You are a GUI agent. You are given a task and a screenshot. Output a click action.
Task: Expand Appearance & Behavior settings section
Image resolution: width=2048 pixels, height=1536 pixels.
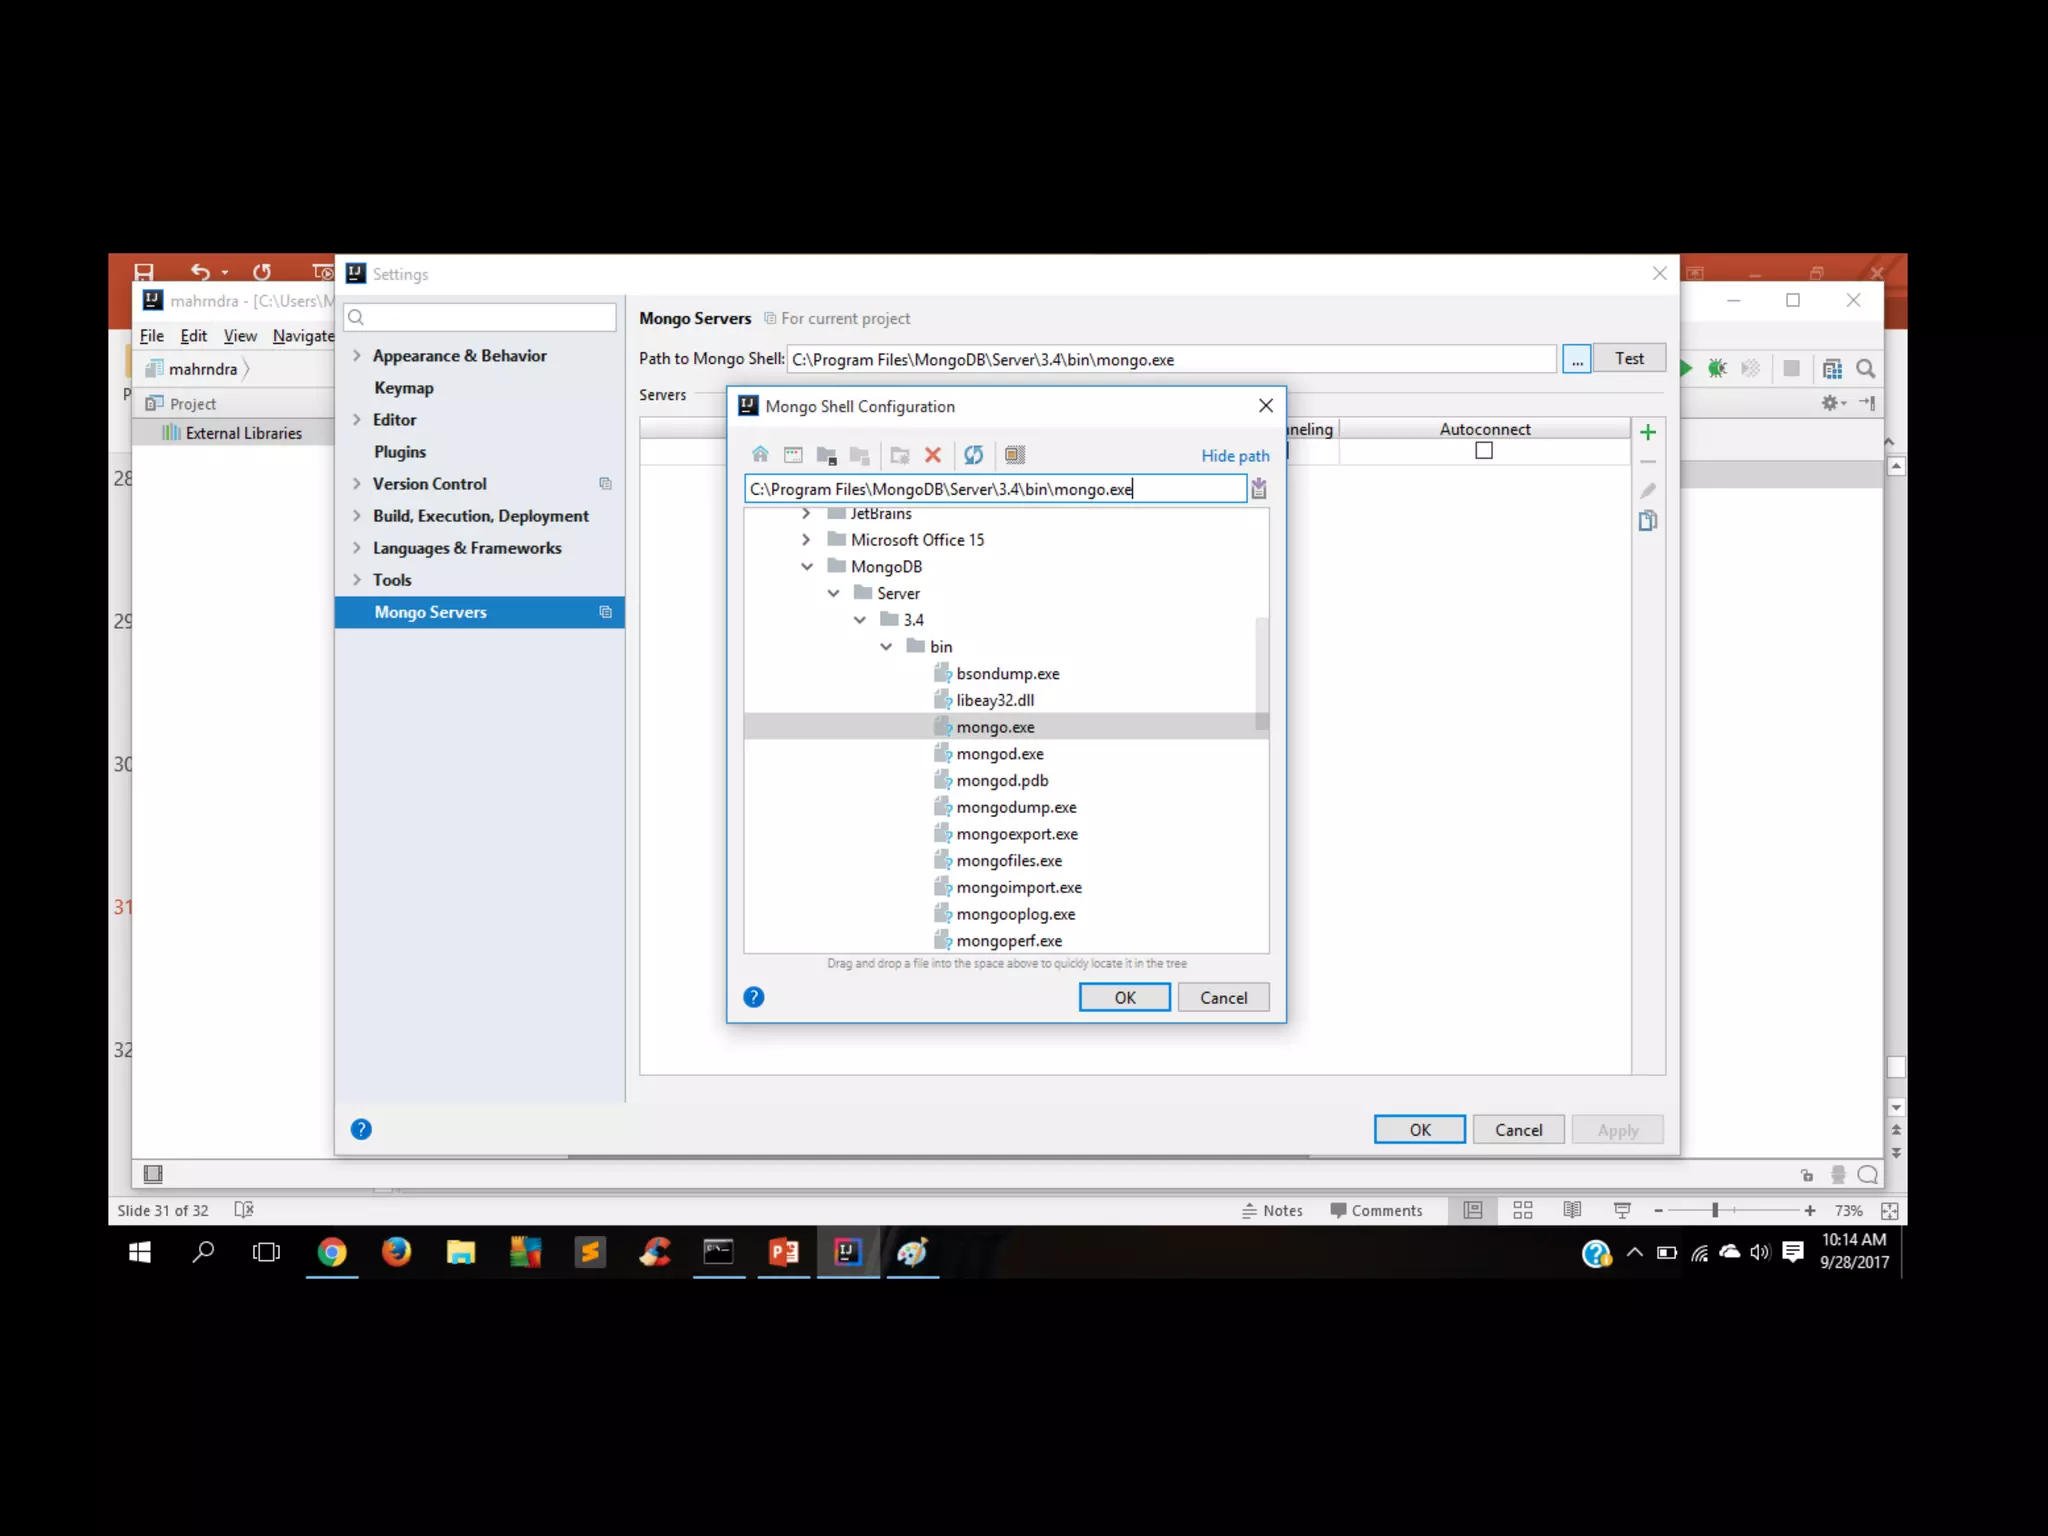pyautogui.click(x=357, y=356)
